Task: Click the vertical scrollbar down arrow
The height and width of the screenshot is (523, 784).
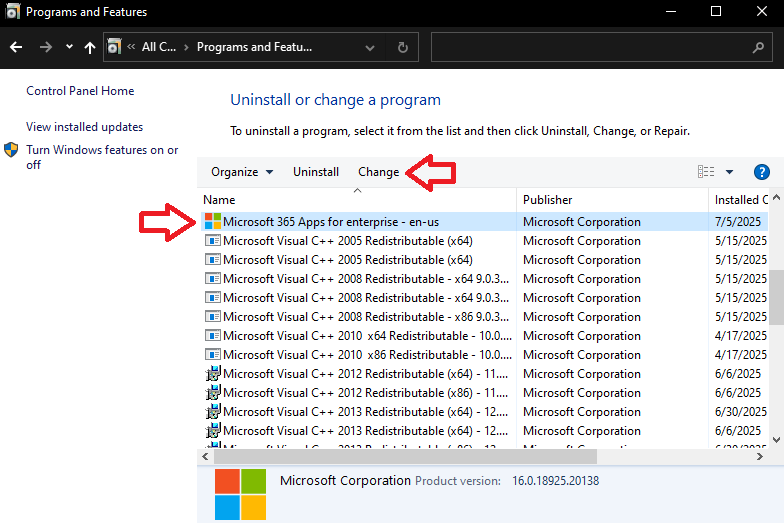Action: point(776,440)
